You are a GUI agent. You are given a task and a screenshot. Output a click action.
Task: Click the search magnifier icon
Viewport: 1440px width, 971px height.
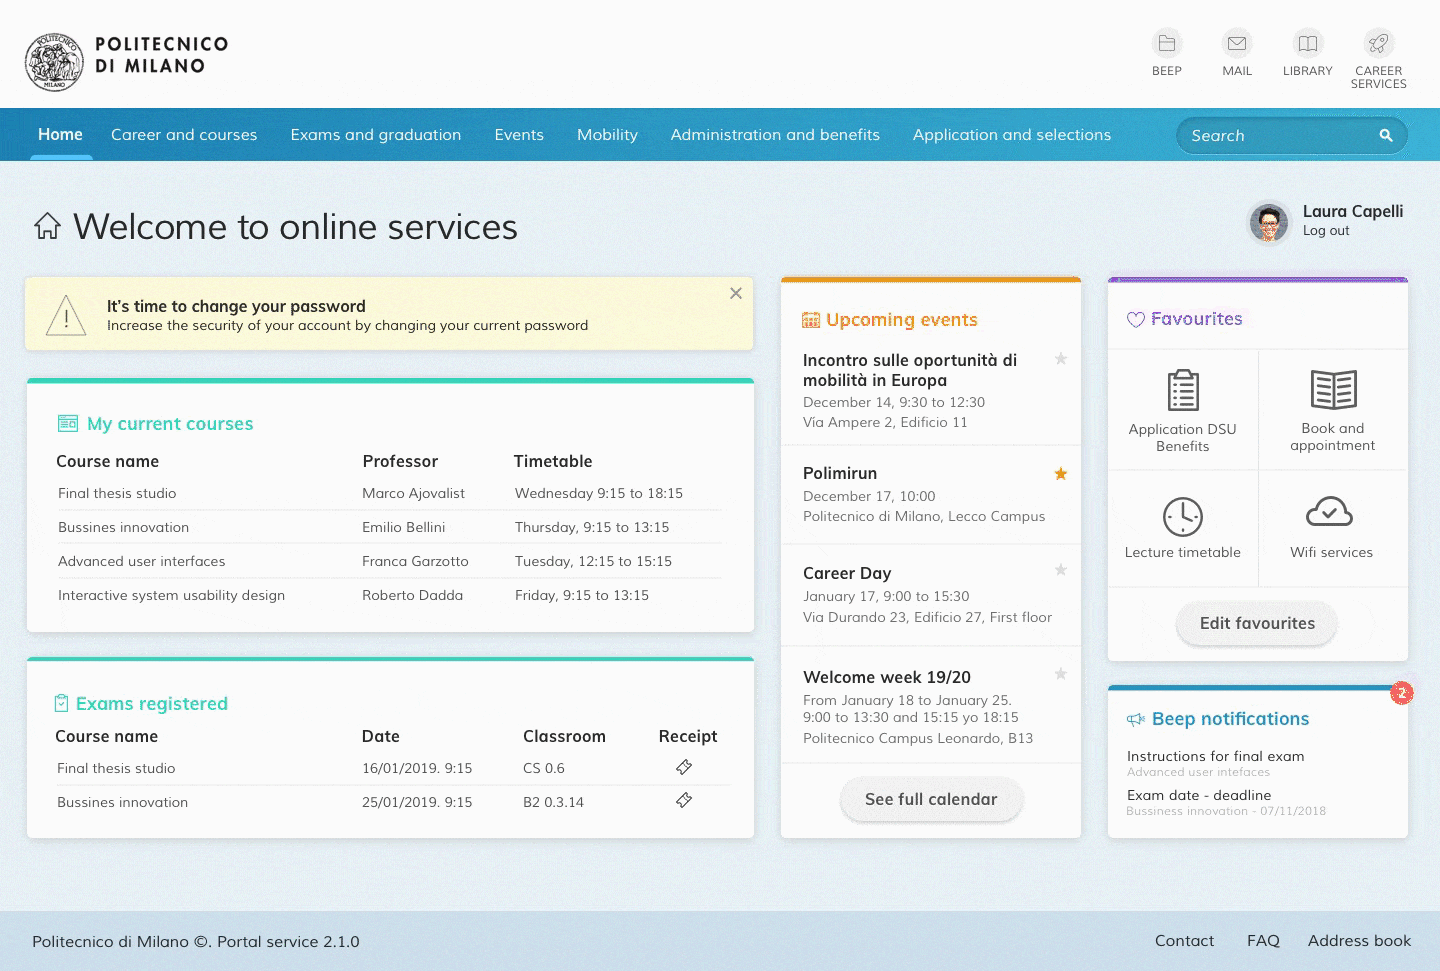pyautogui.click(x=1386, y=135)
